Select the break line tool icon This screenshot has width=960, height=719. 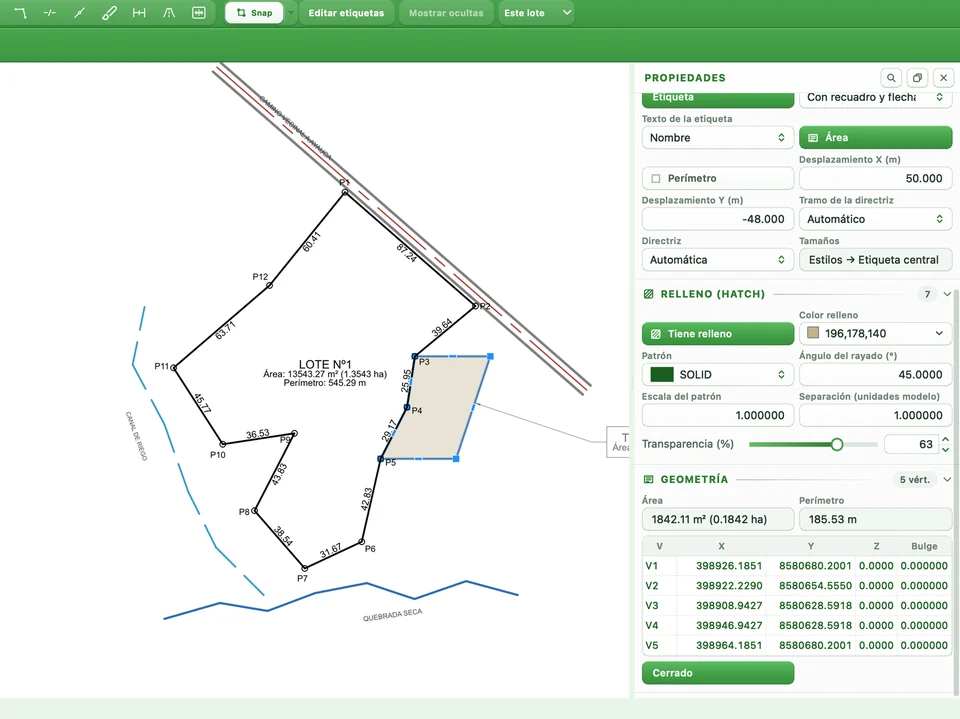(50, 13)
